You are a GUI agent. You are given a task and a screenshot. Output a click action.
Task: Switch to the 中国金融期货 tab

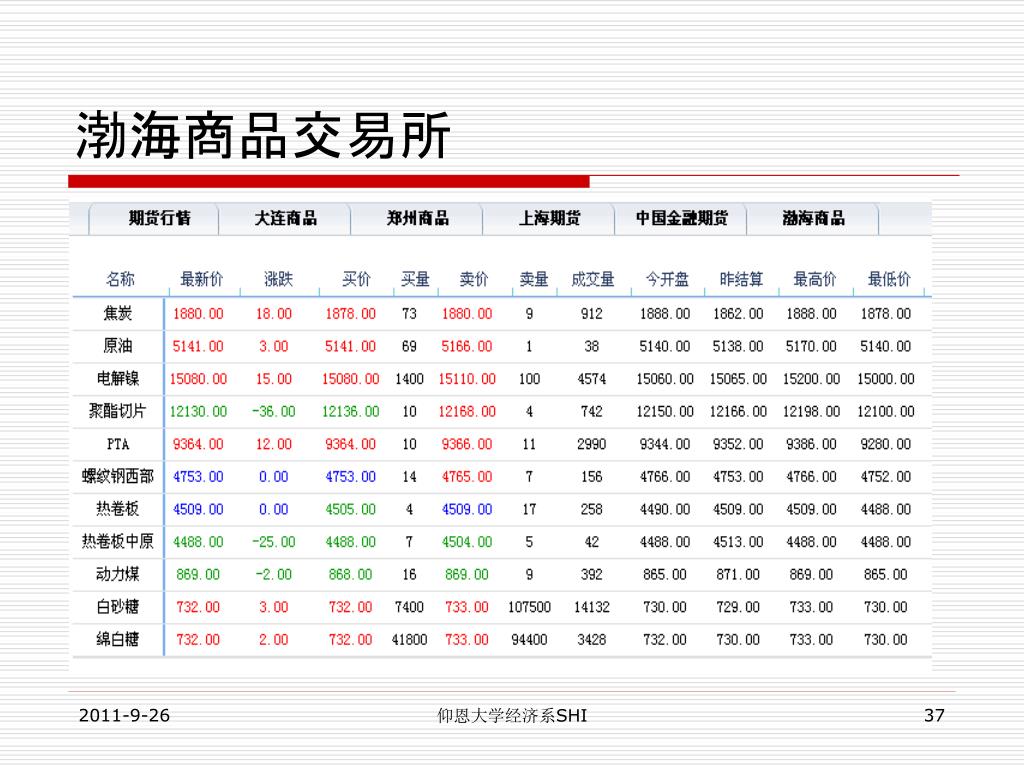point(682,218)
